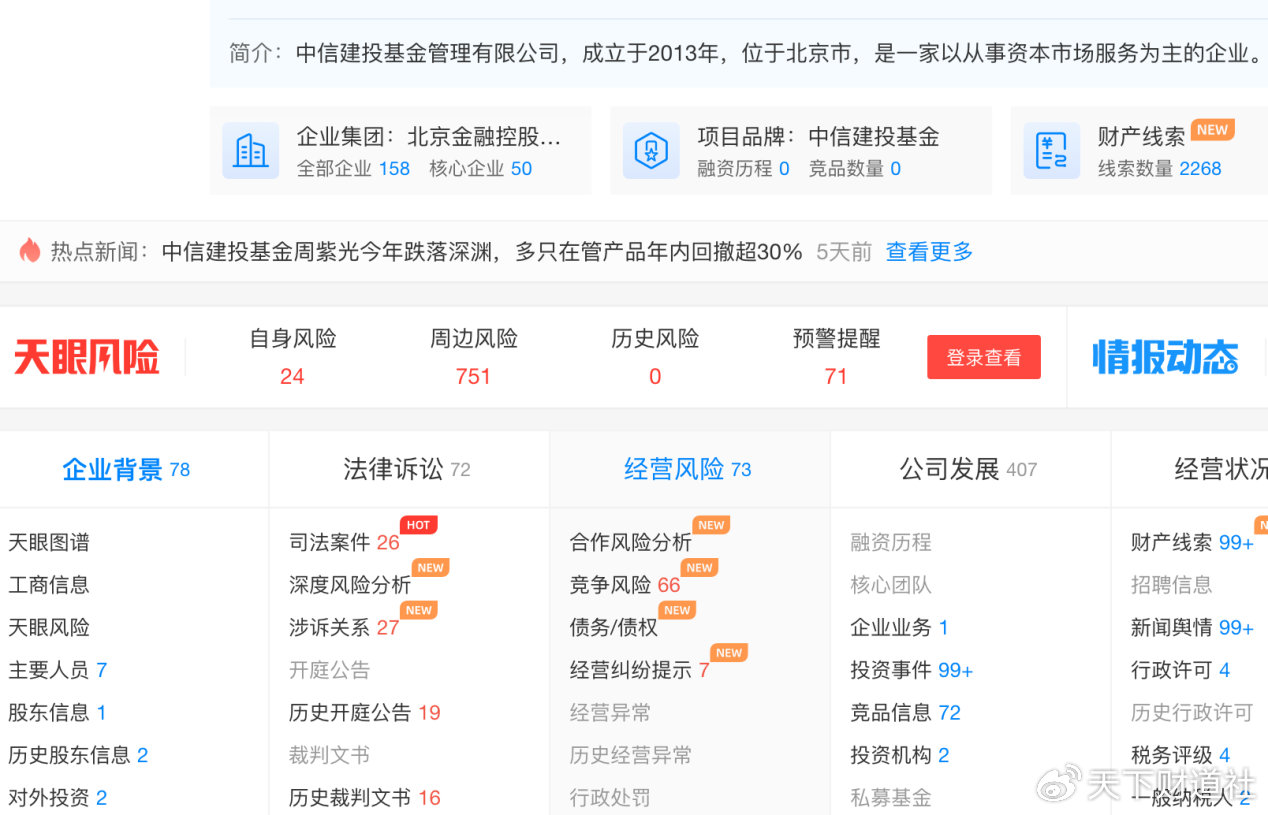Open 核心企业 50 link
This screenshot has width=1268, height=815.
click(481, 168)
